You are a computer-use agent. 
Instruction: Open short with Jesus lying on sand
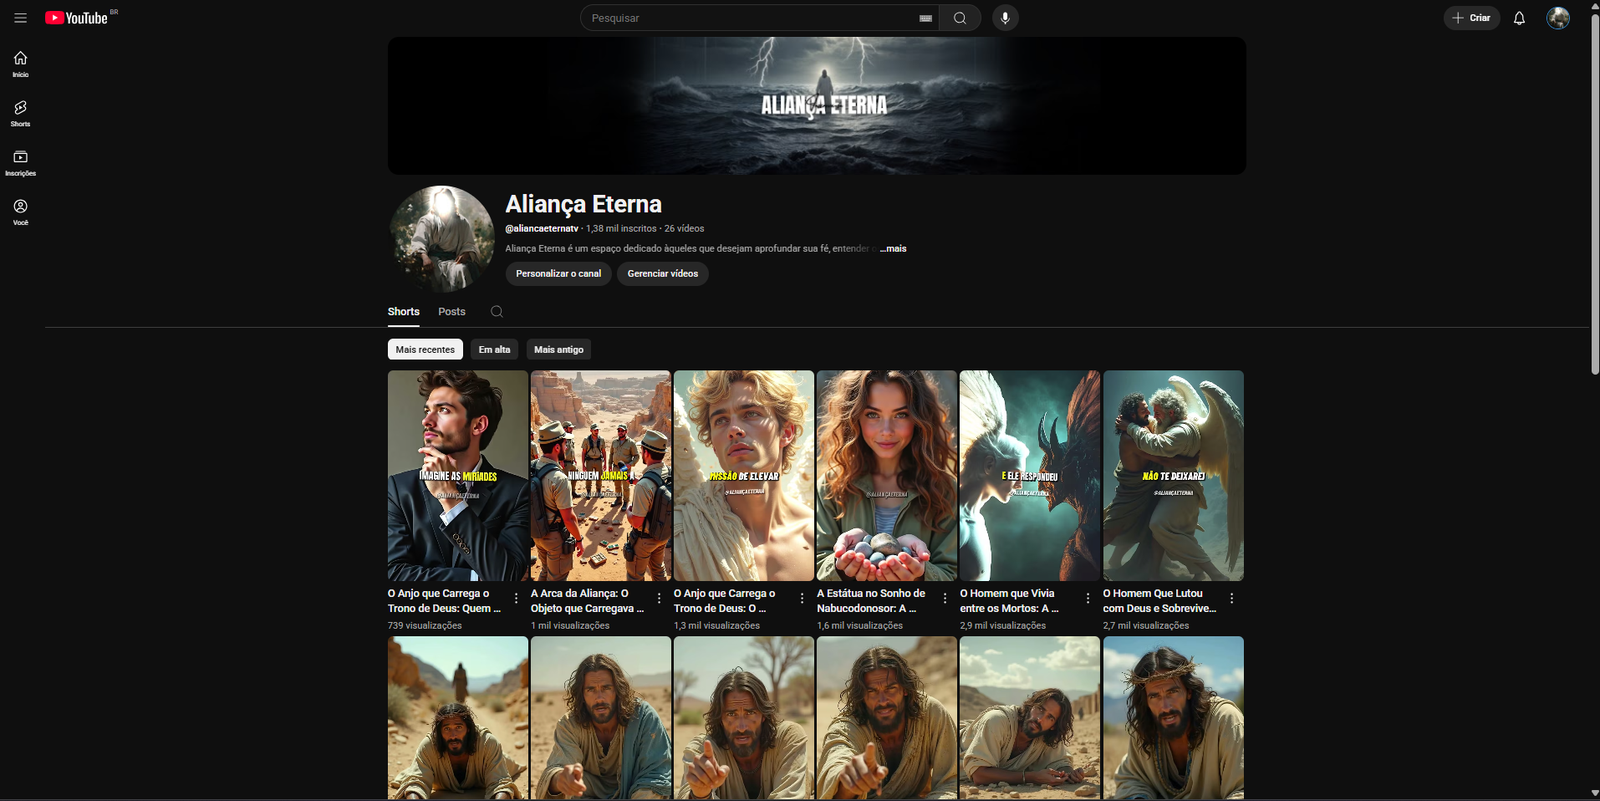(x=1030, y=718)
